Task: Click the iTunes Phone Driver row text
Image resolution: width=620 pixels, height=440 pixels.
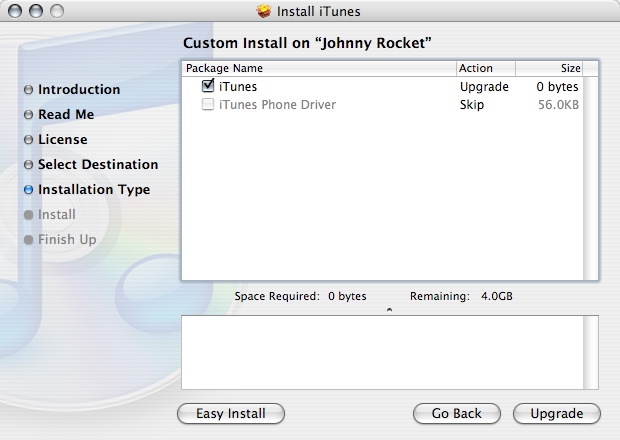Action: (277, 105)
